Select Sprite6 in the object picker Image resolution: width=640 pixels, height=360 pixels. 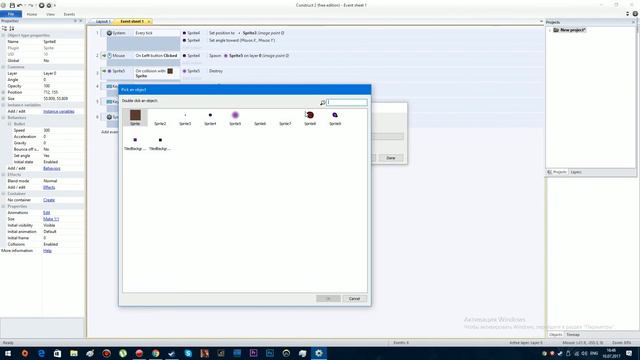click(260, 118)
